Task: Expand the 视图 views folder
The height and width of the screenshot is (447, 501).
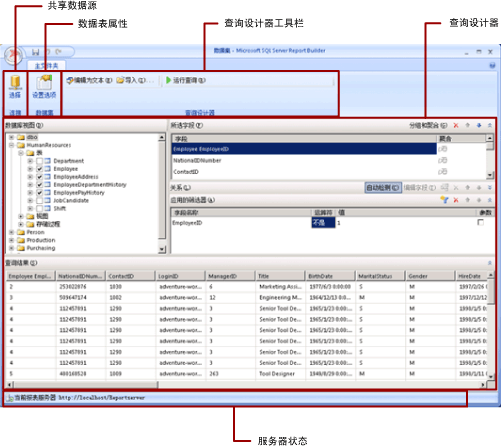Action: 21,216
